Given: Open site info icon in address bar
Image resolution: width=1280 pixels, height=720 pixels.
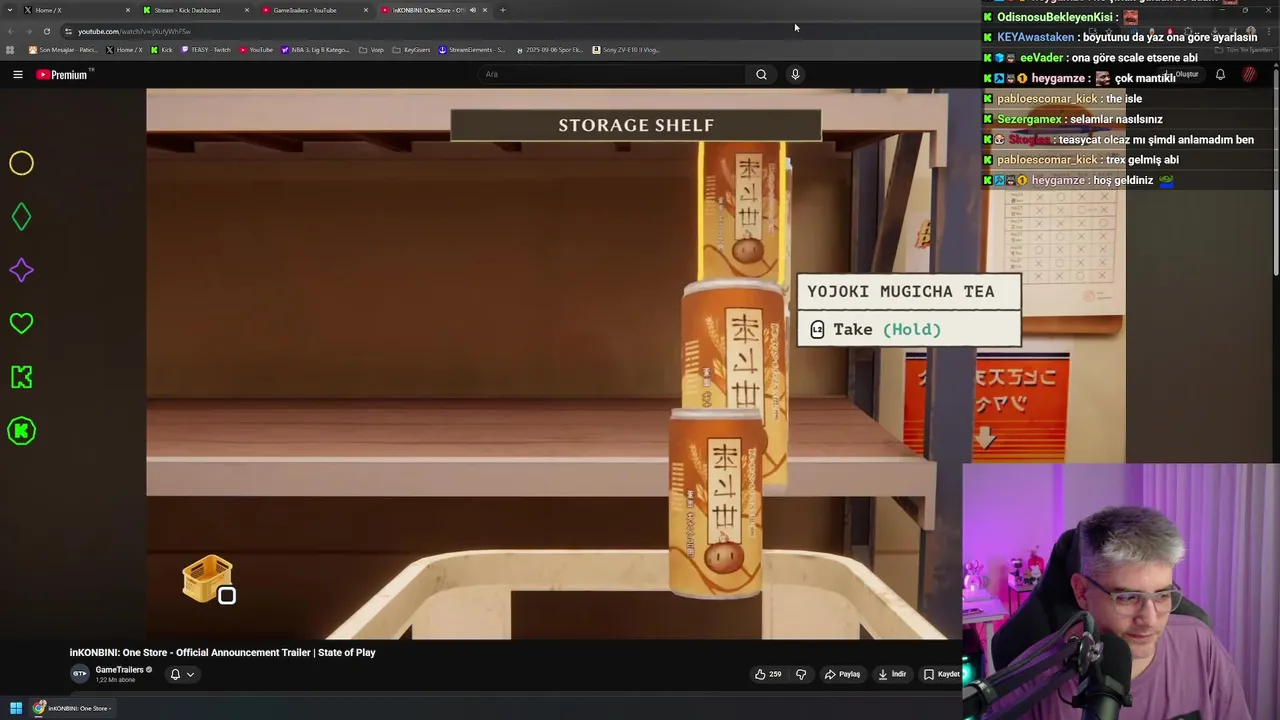Looking at the screenshot, I should pyautogui.click(x=68, y=31).
